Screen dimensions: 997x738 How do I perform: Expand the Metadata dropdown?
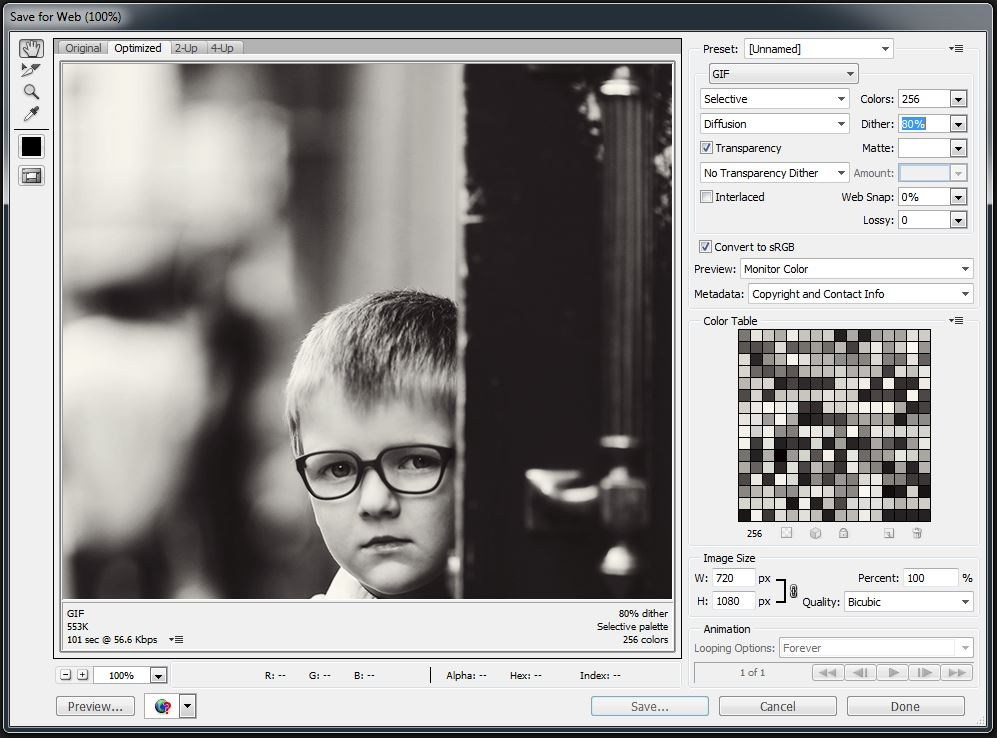(860, 294)
